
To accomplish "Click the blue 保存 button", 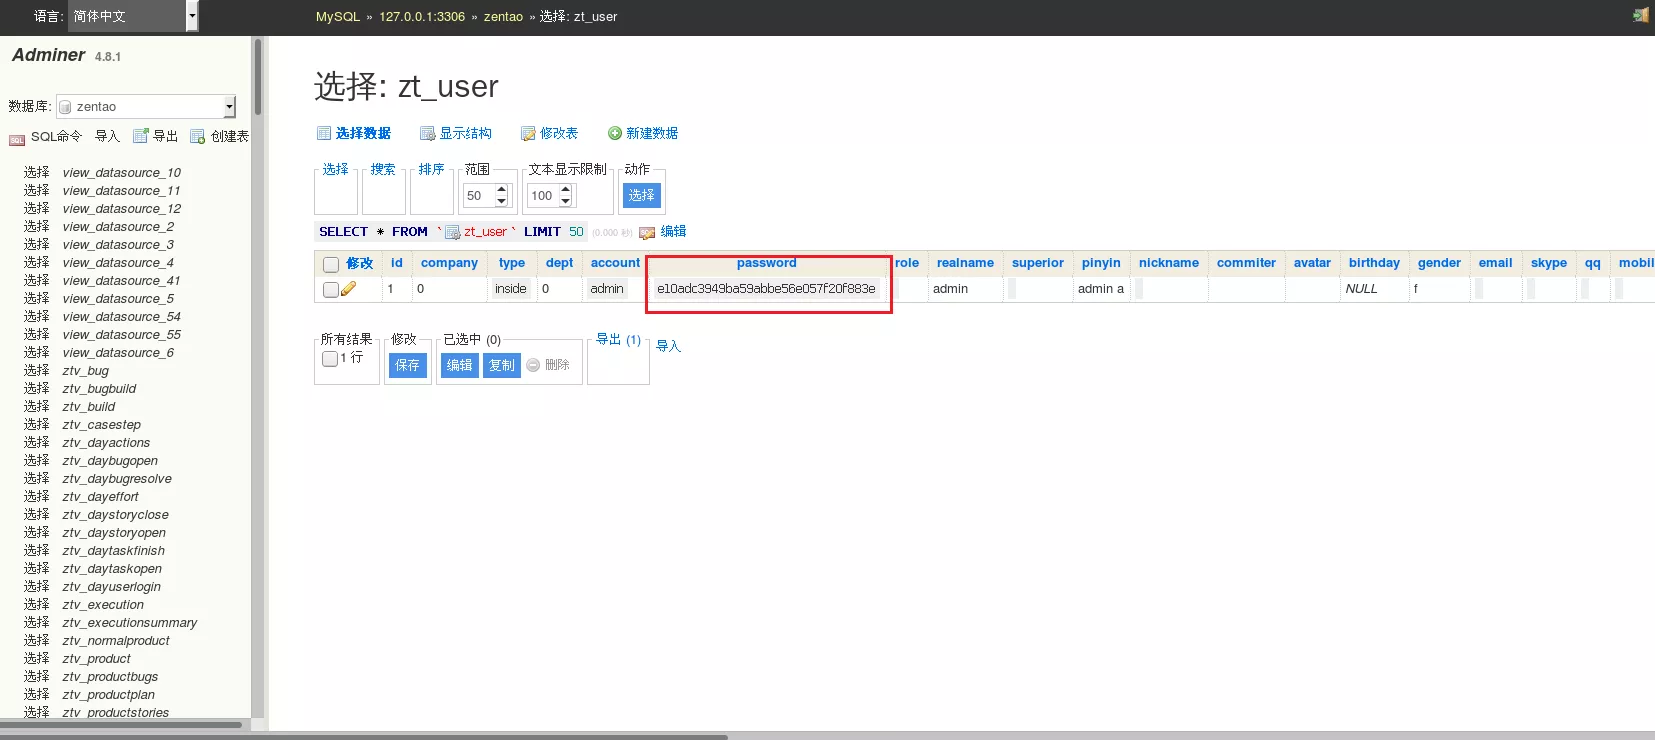I will tap(408, 365).
